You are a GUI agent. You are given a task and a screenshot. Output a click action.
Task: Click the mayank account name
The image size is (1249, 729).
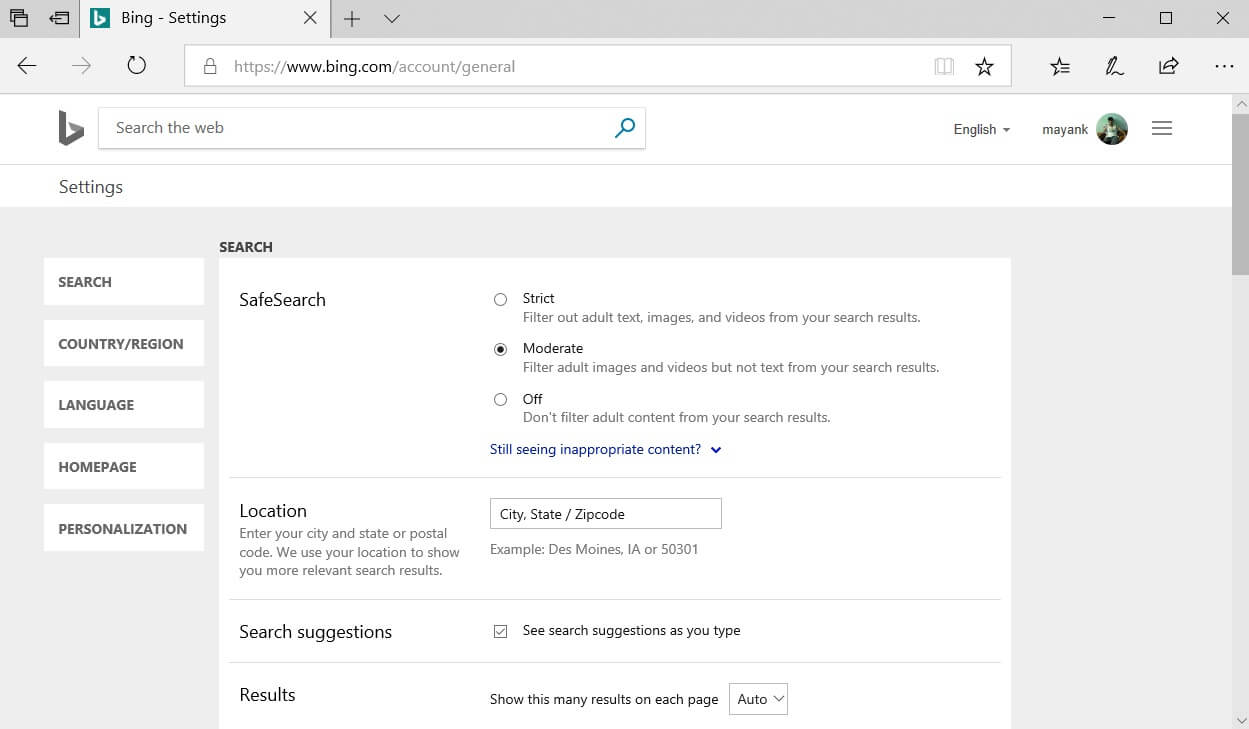coord(1065,129)
